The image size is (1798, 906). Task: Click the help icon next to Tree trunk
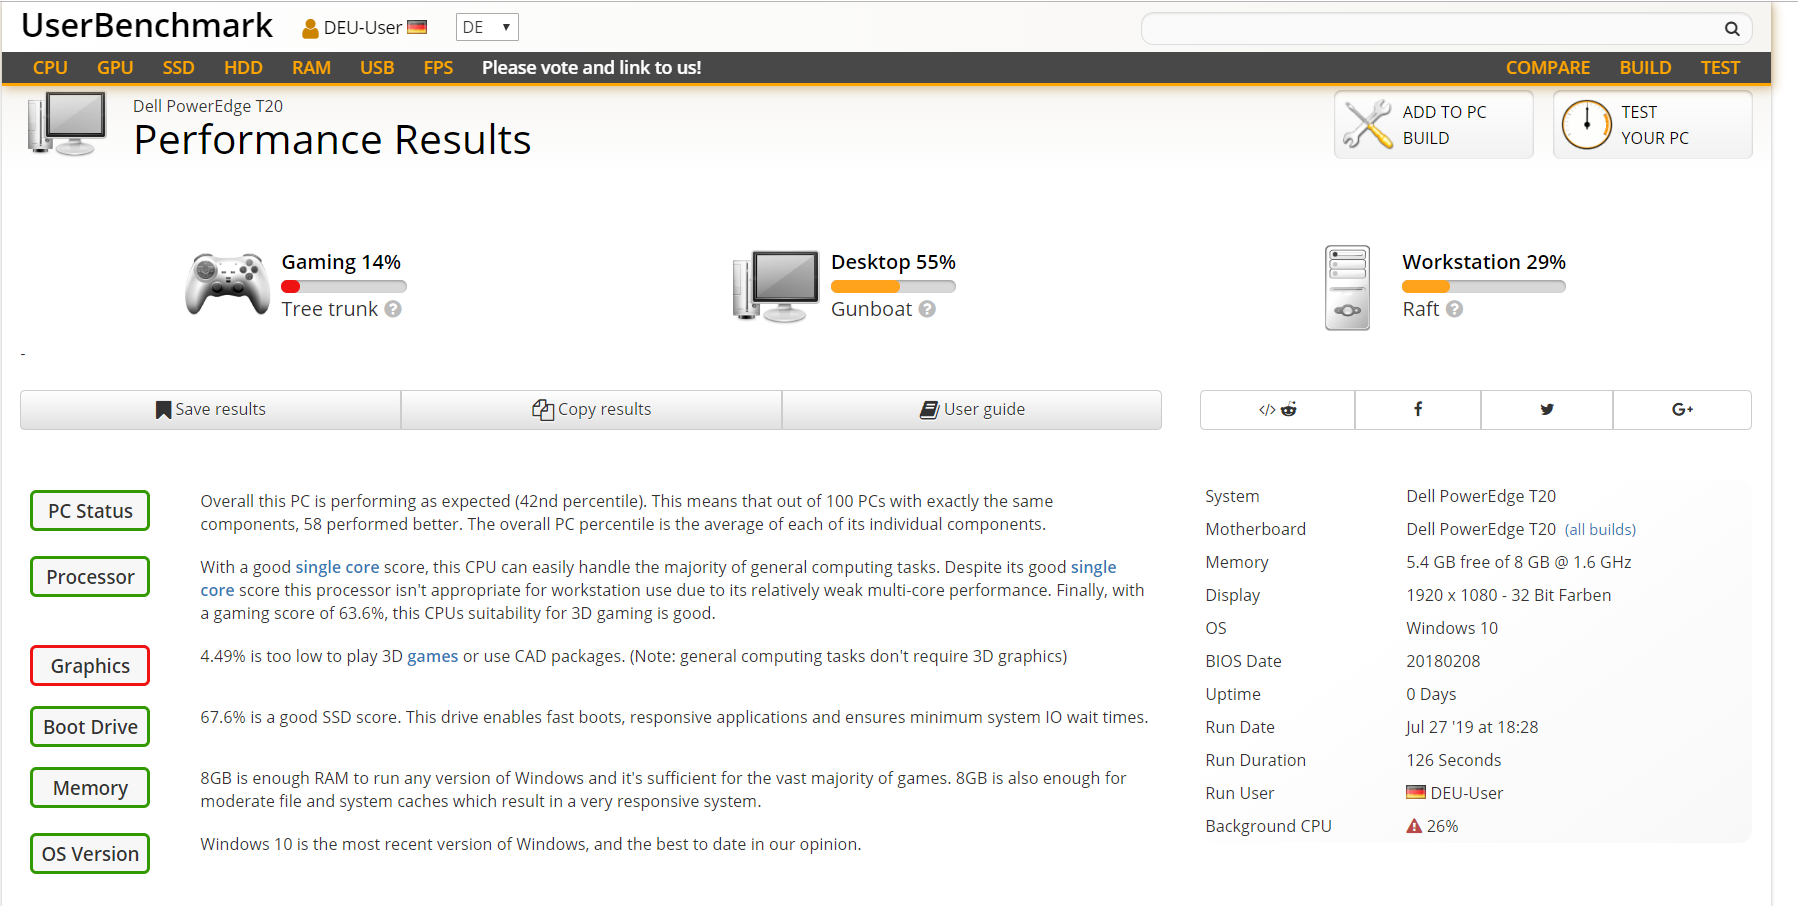393,309
